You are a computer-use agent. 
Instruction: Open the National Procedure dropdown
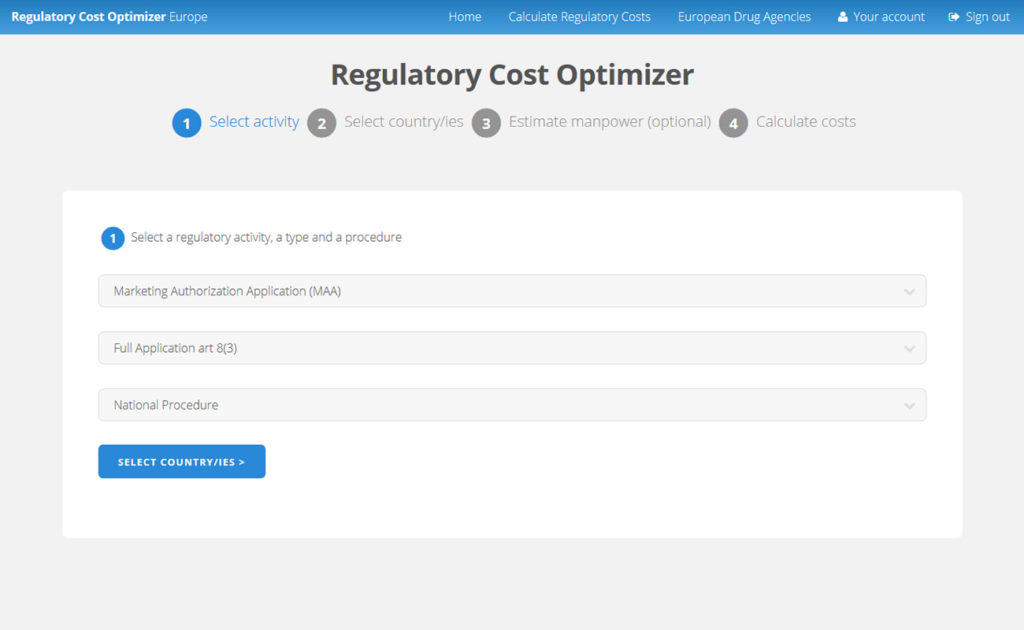coord(511,405)
